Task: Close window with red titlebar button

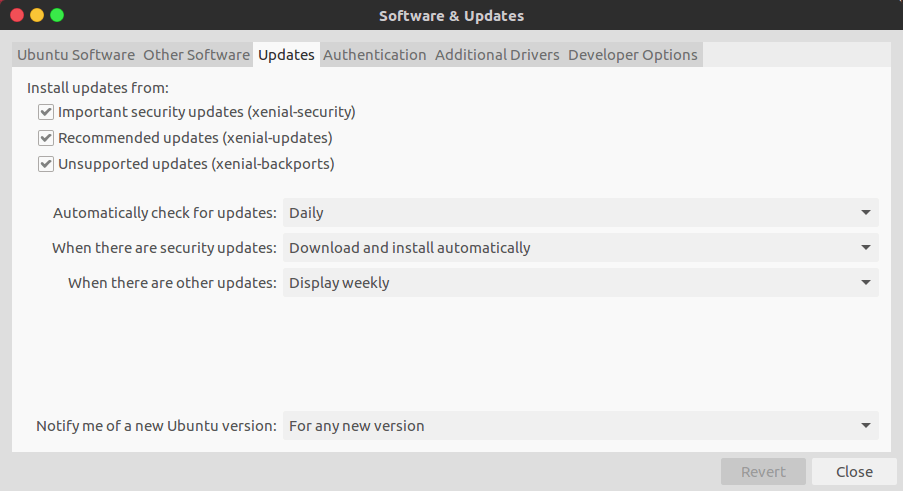Action: tap(17, 16)
